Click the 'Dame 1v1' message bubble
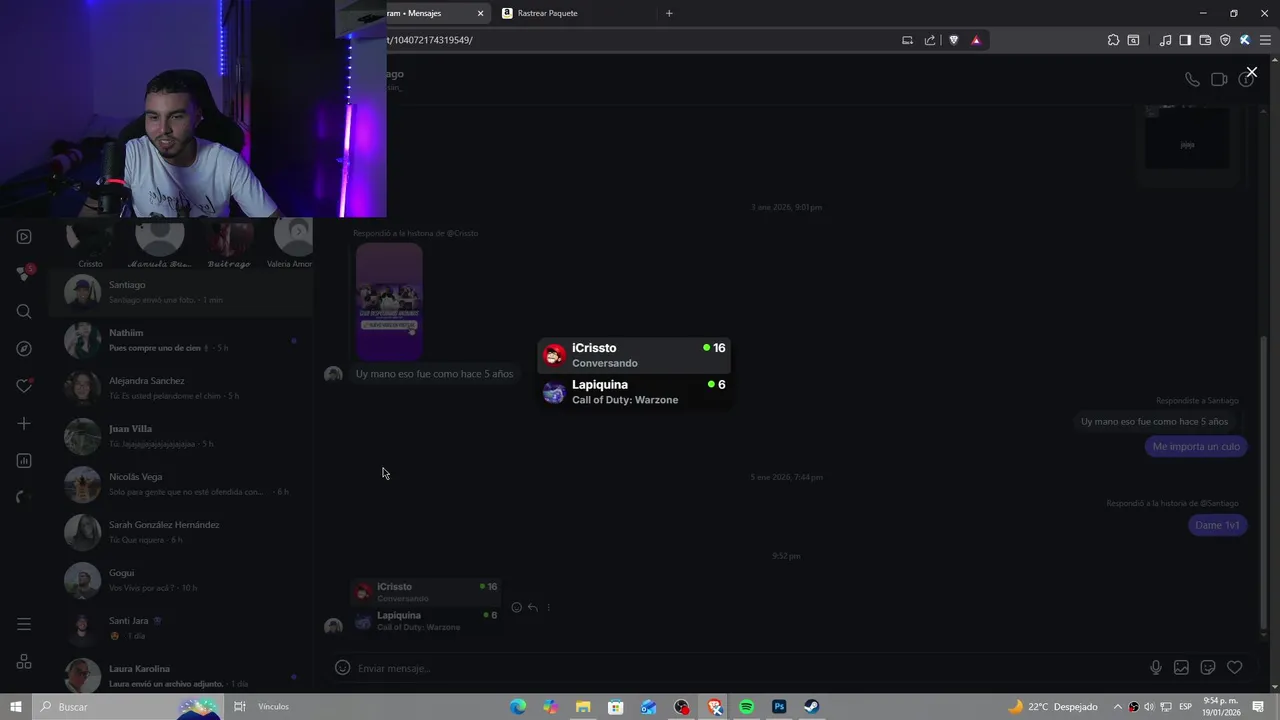Screen dimensions: 1280x720 click(1217, 525)
